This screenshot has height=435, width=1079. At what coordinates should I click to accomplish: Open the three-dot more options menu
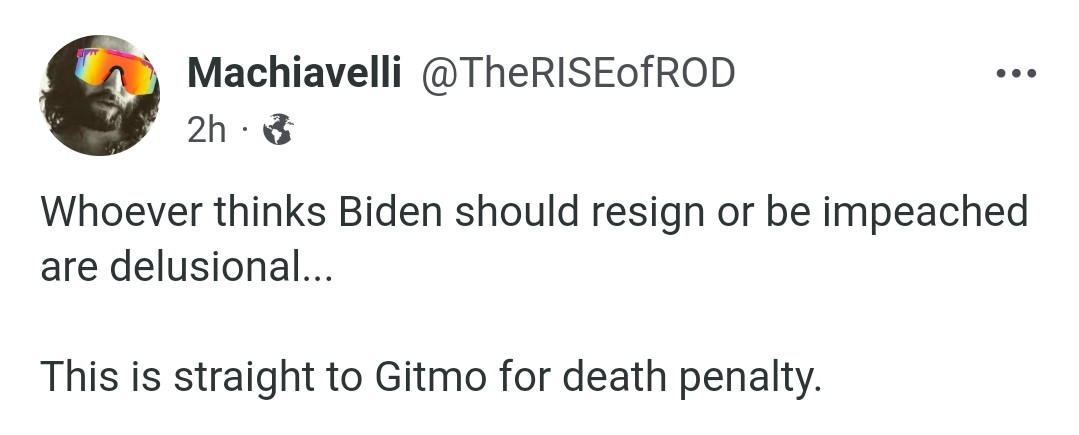(1016, 73)
